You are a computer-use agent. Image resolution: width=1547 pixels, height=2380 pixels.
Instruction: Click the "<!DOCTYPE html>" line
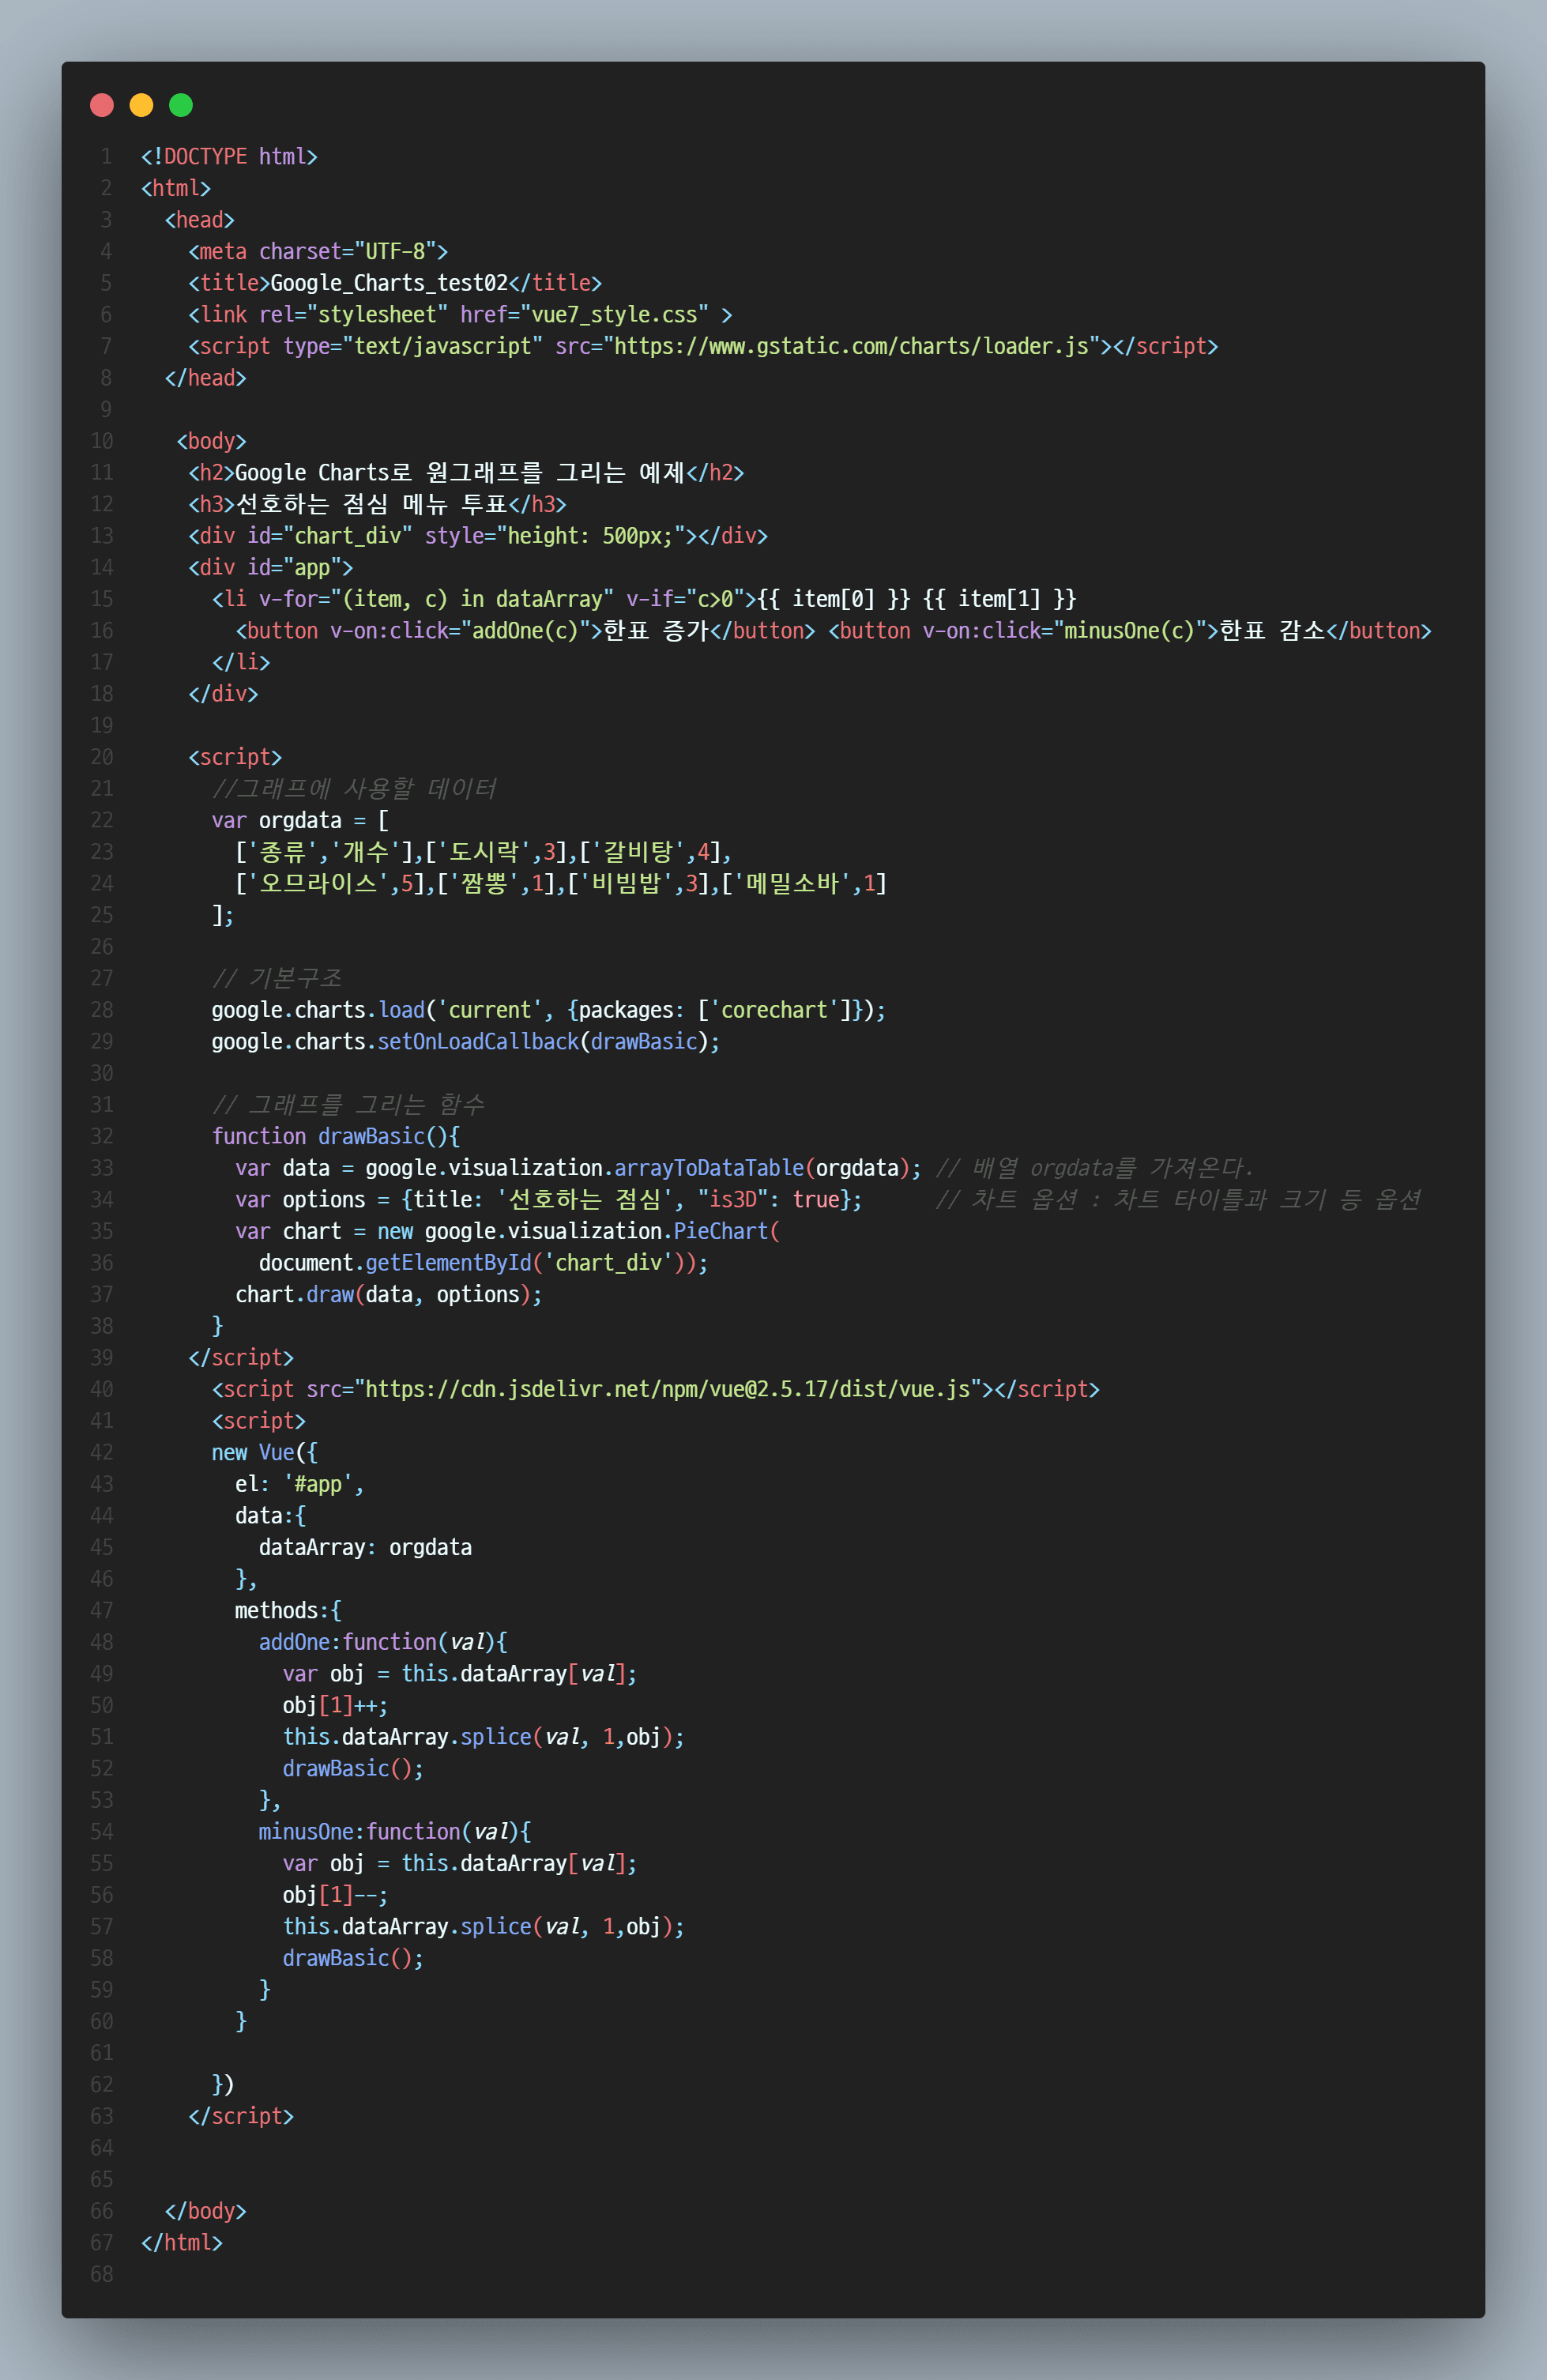click(x=229, y=157)
